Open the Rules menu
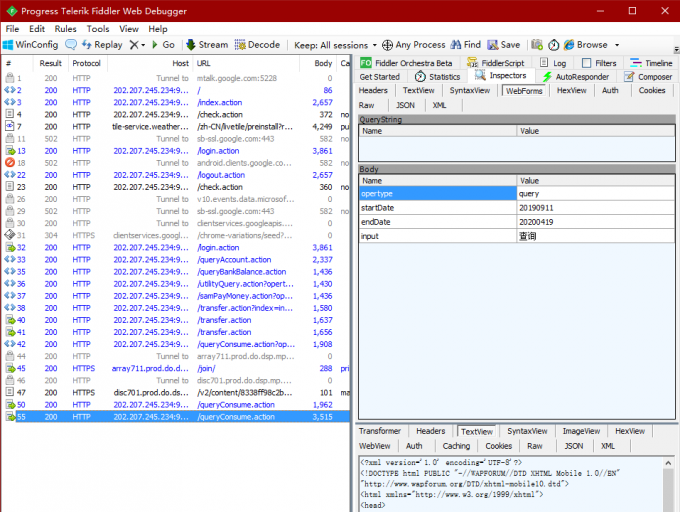The height and width of the screenshot is (512, 680). coord(65,29)
